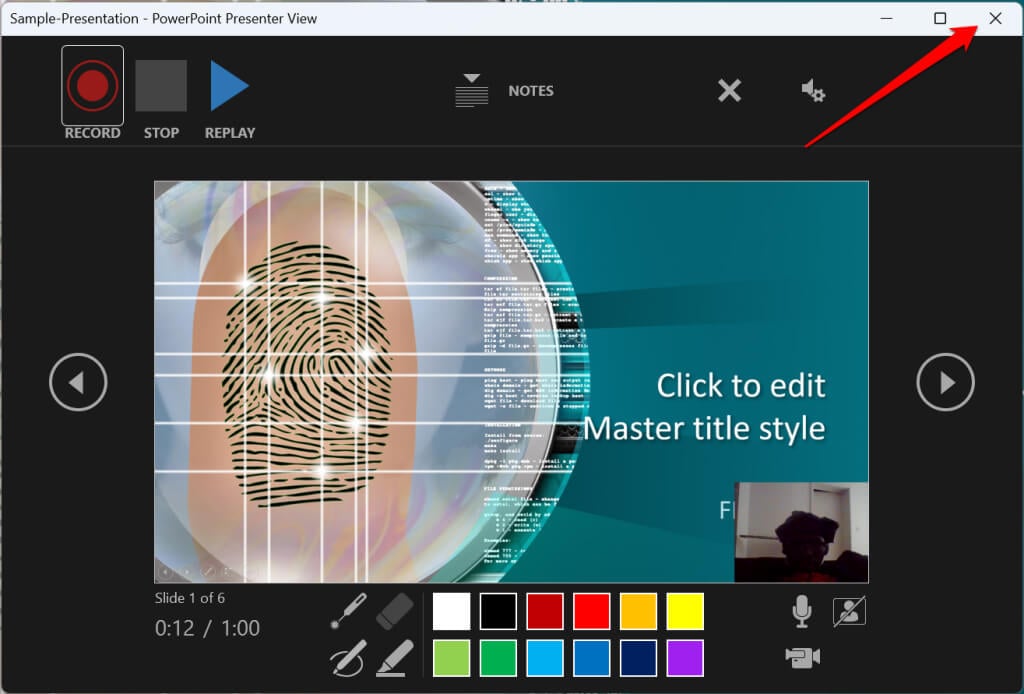The image size is (1024, 694).
Task: Click the blue REPLAY play button
Action: point(229,86)
